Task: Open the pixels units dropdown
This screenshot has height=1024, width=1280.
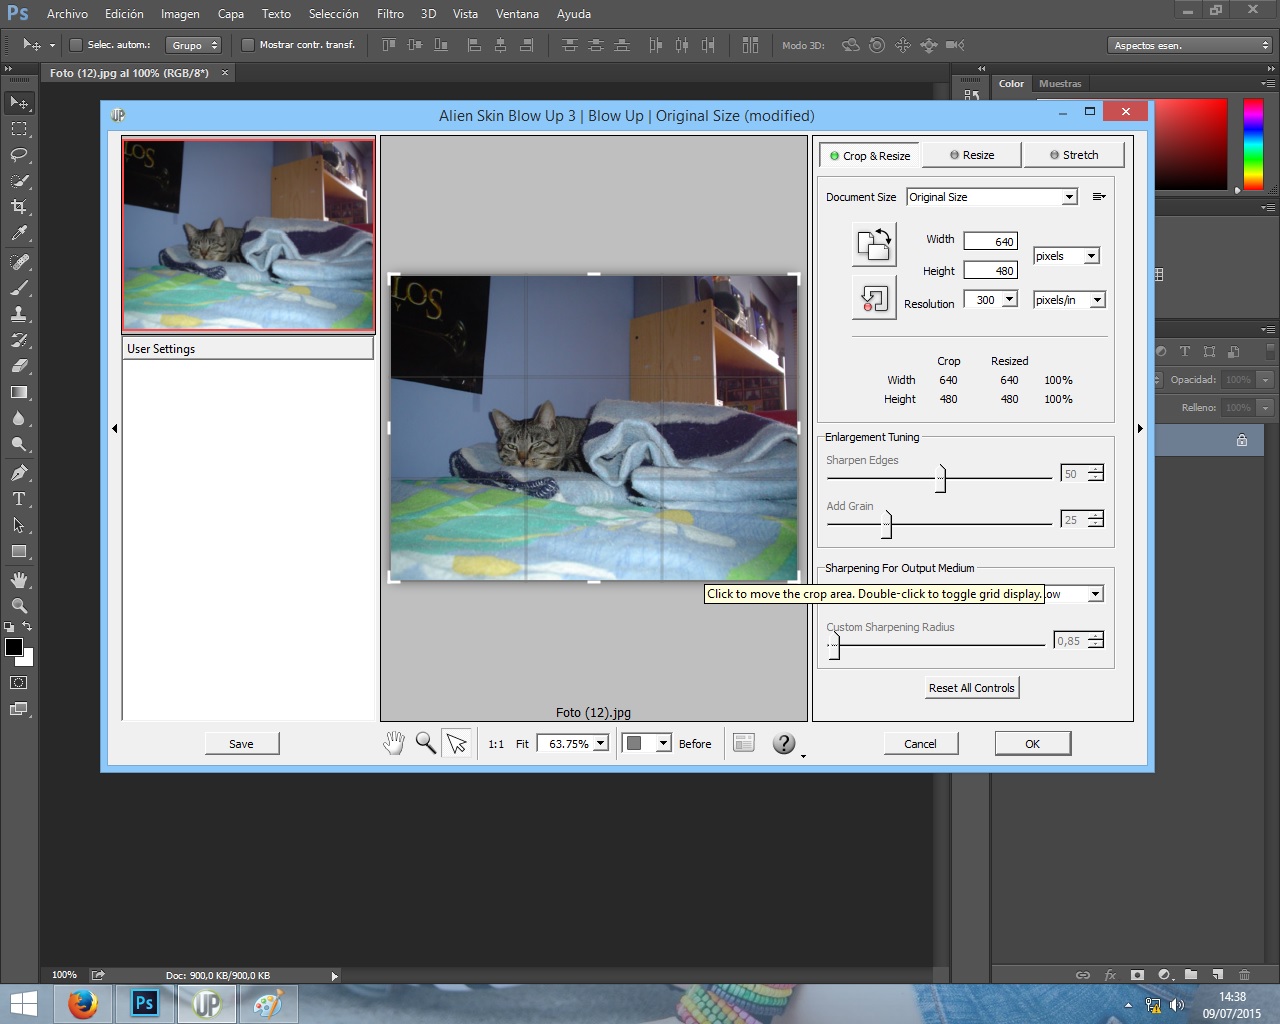Action: coord(1066,256)
